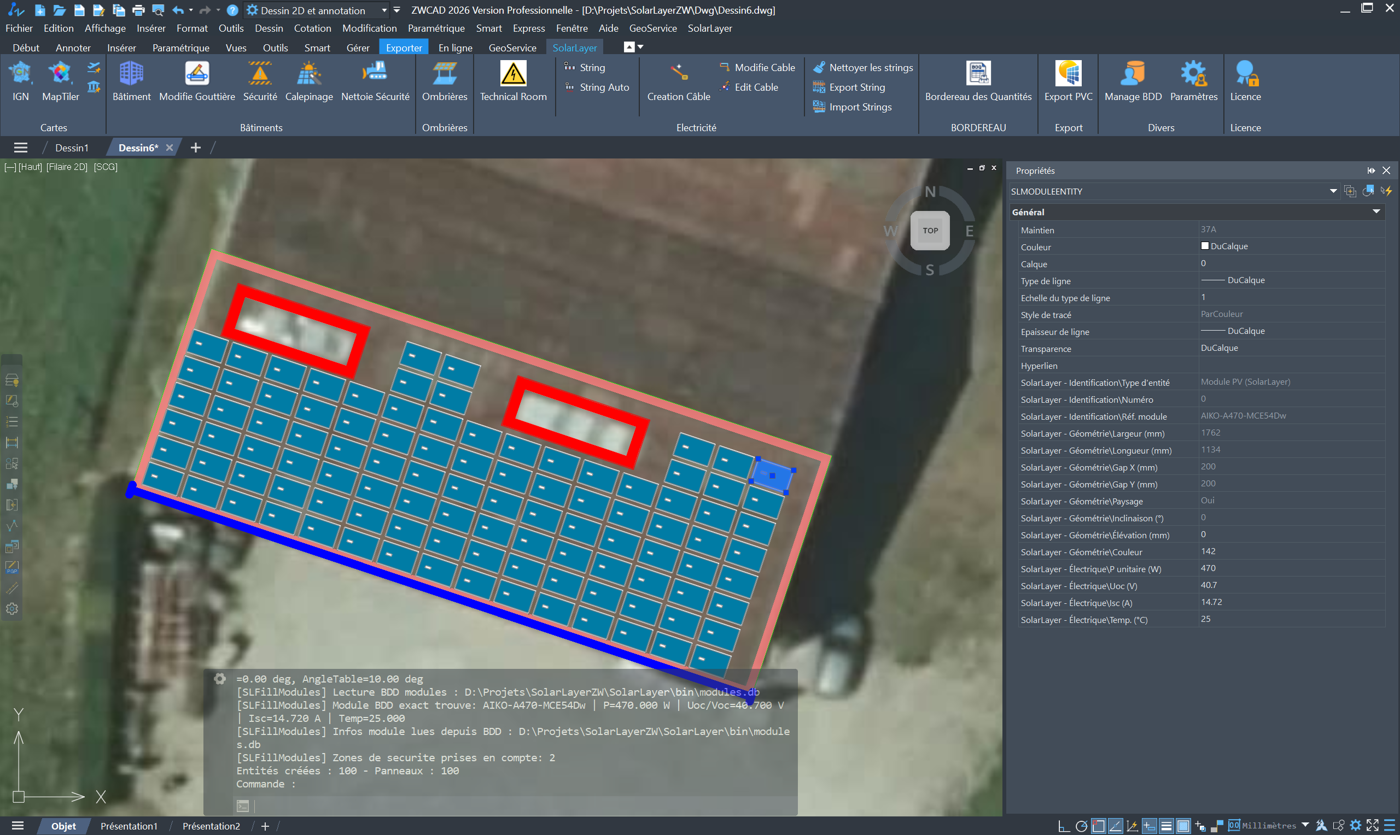
Task: Select the Modifie Cable tool
Action: tap(757, 67)
